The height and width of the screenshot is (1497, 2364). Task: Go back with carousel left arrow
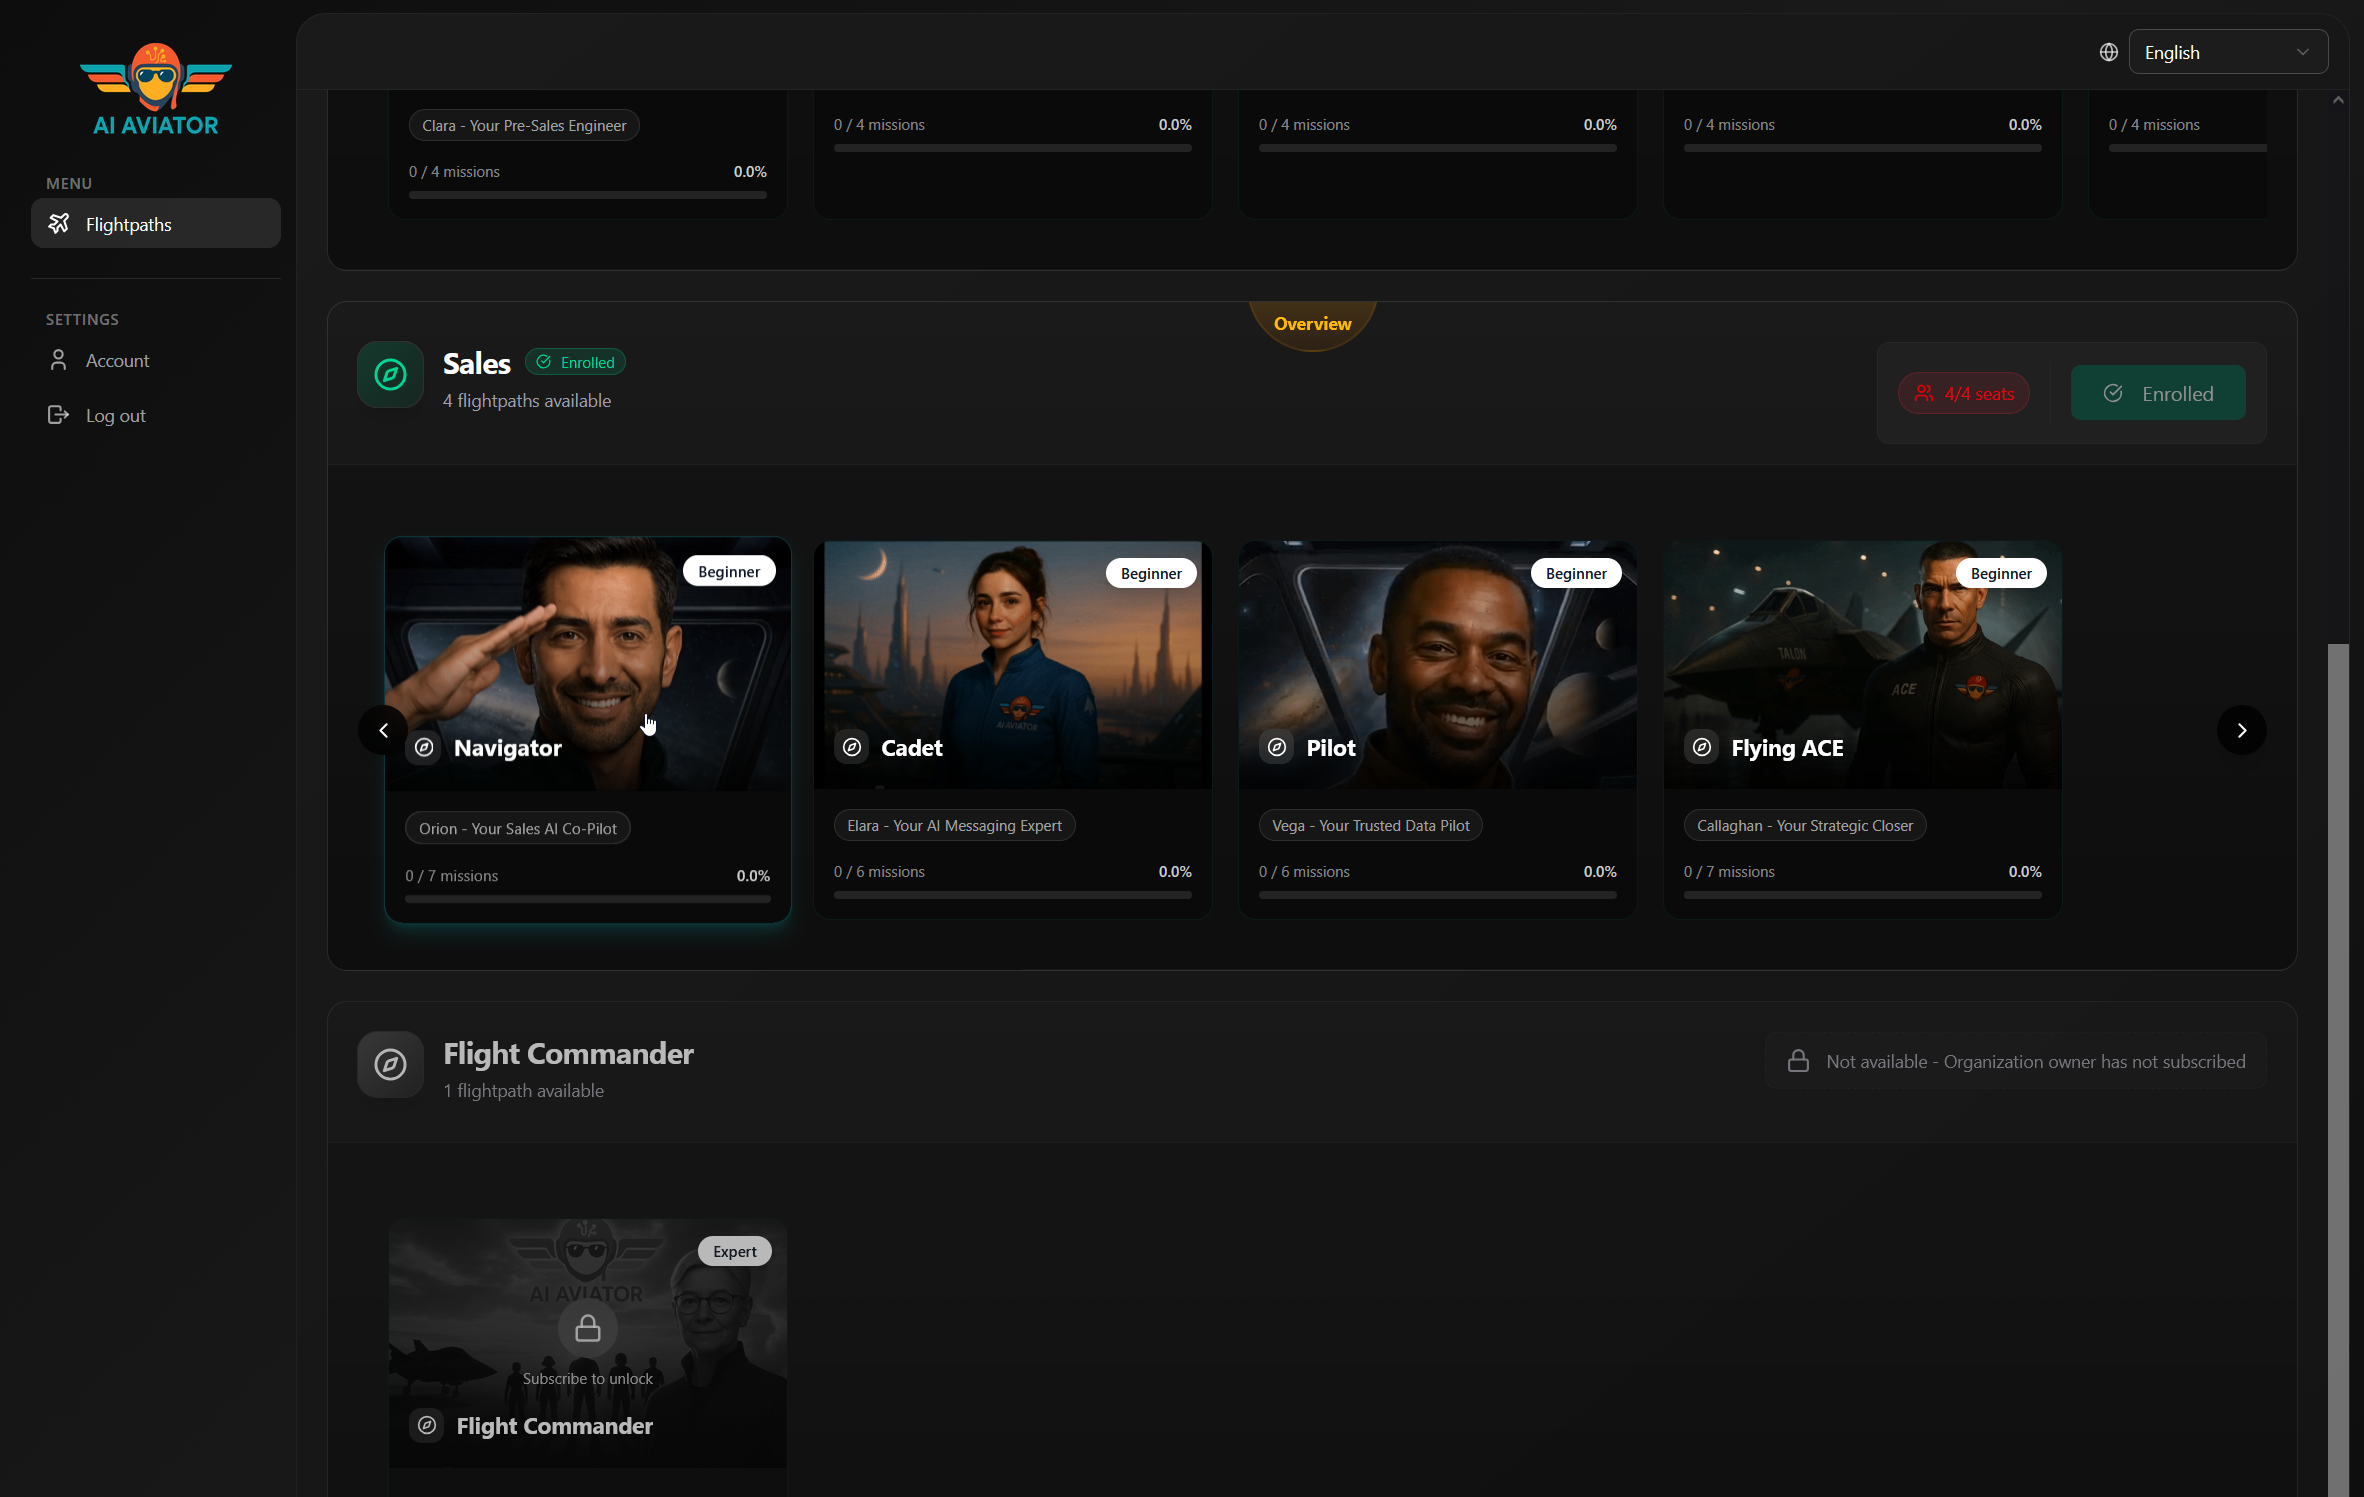pyautogui.click(x=383, y=730)
